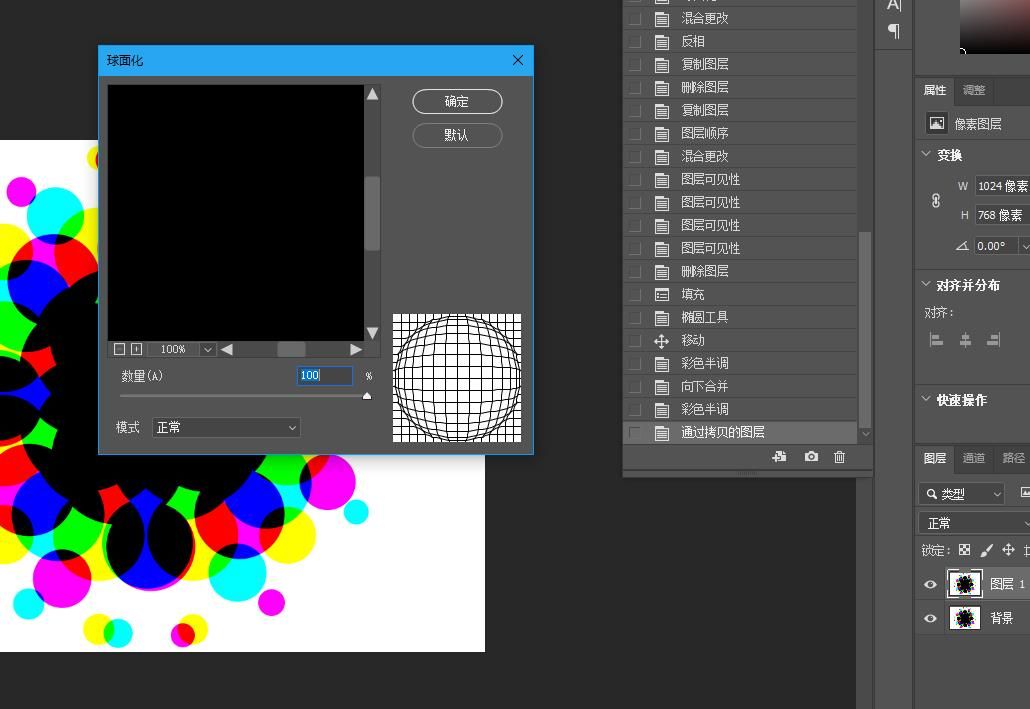1030x709 pixels.
Task: Collapse the 对齐并分布 section
Action: pos(926,284)
